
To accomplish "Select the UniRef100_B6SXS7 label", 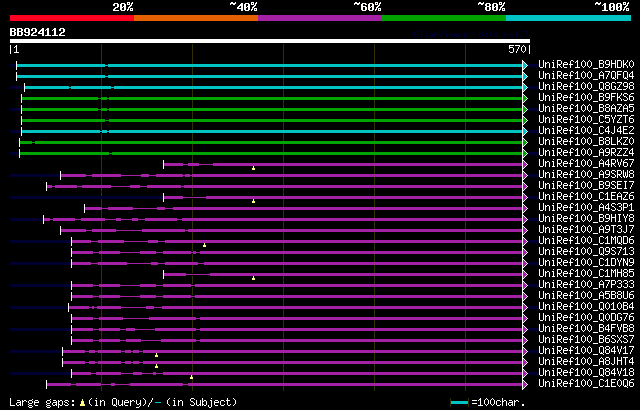I will pyautogui.click(x=586, y=340).
